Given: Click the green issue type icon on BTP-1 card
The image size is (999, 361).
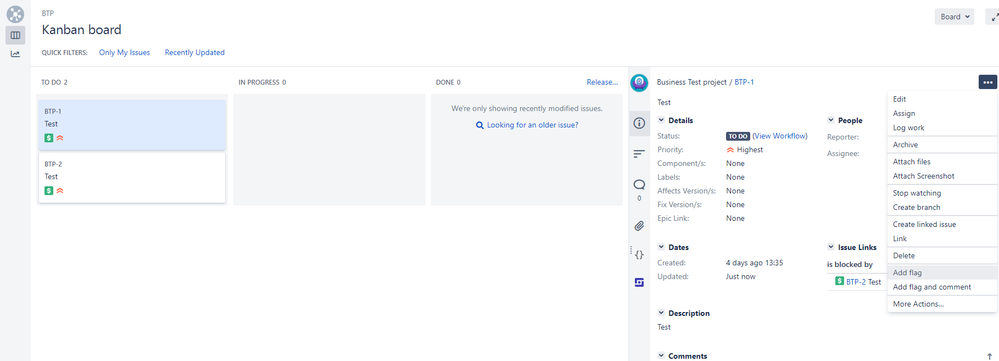Looking at the screenshot, I should tap(48, 138).
